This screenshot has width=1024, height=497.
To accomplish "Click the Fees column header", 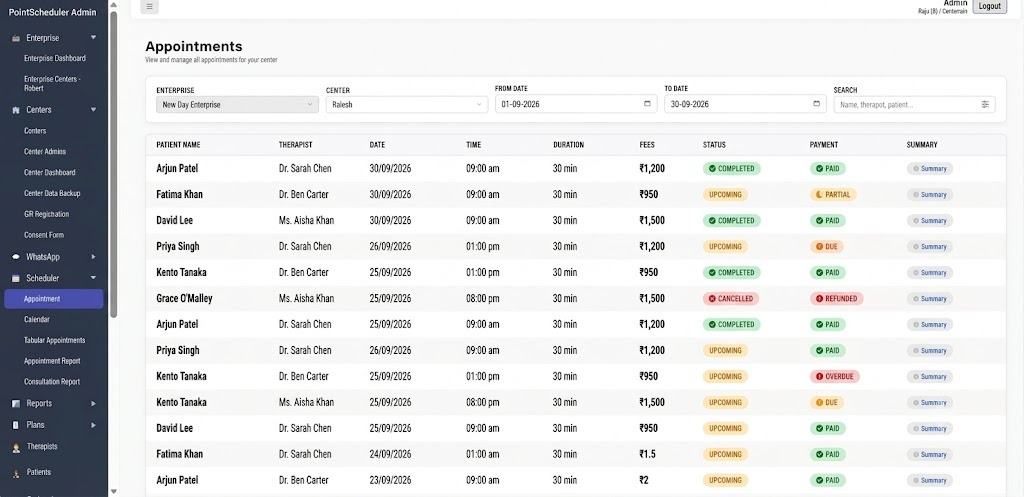I will tap(647, 145).
